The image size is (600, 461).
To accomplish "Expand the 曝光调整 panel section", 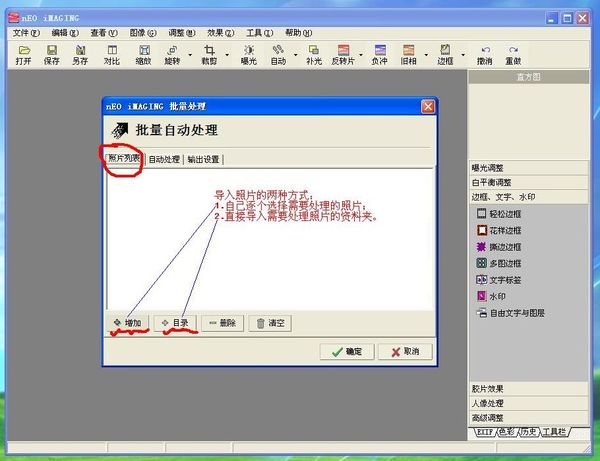I will click(490, 168).
